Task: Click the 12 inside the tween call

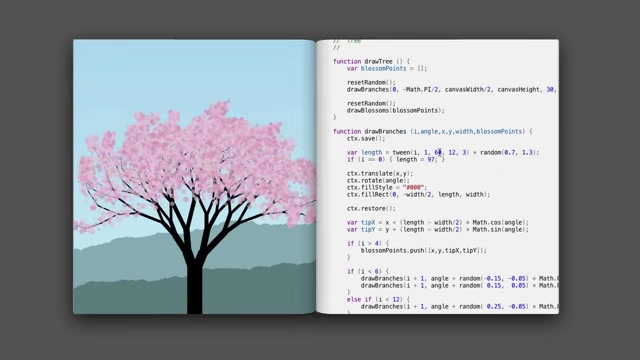Action: (x=452, y=152)
